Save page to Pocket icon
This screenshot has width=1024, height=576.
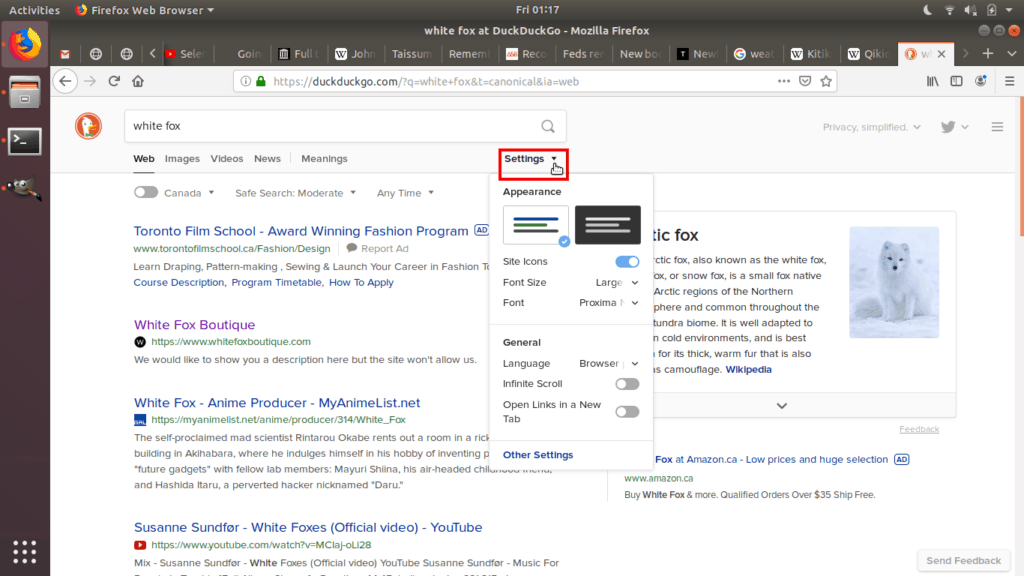tap(805, 81)
